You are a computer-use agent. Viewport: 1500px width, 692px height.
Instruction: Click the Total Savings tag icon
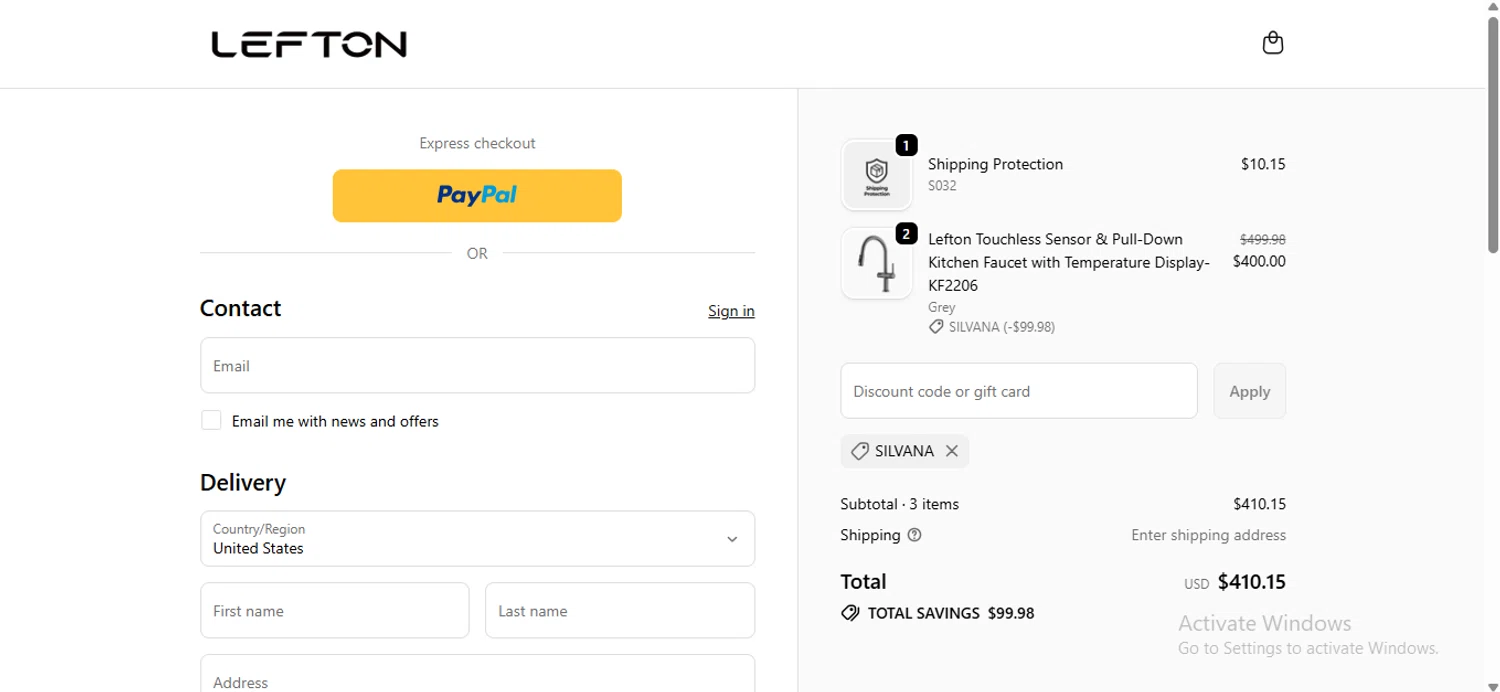point(850,613)
